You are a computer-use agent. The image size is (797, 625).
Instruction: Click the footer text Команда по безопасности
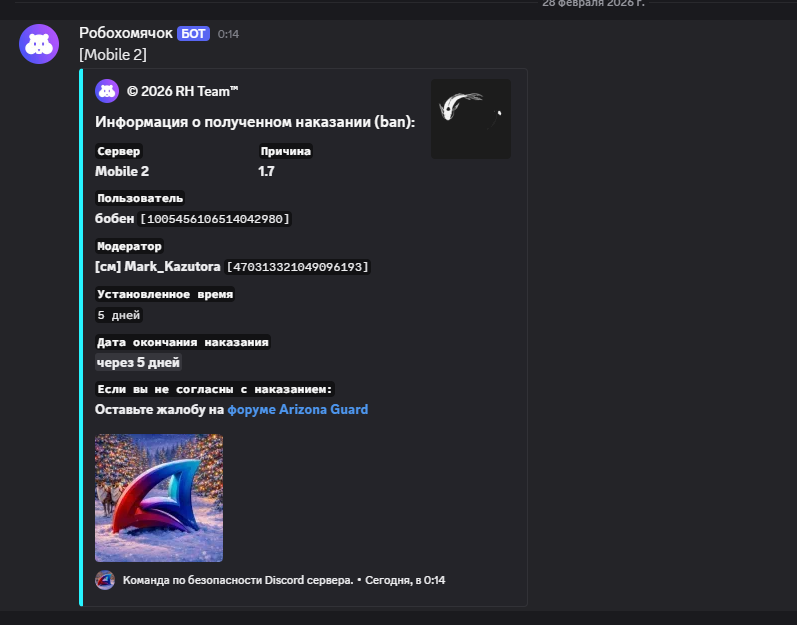point(238,580)
